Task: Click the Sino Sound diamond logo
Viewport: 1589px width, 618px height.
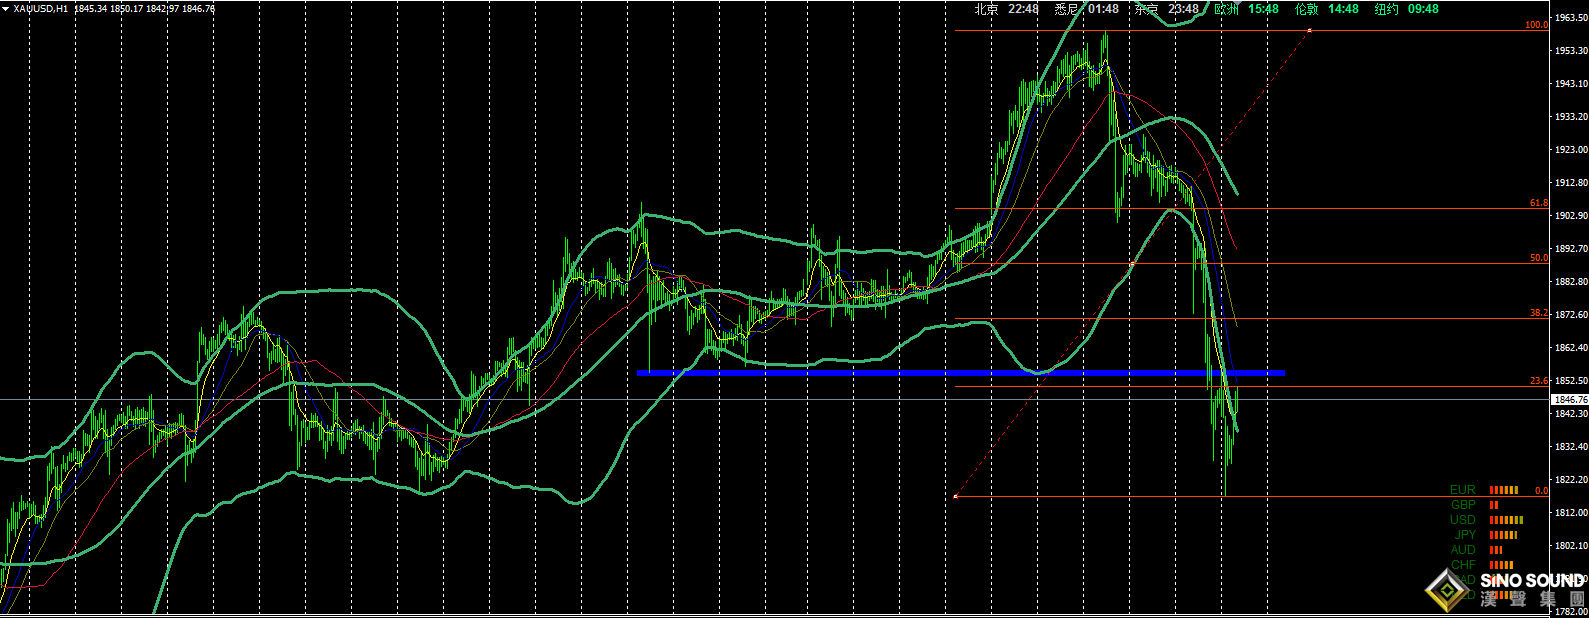Action: coord(1446,589)
